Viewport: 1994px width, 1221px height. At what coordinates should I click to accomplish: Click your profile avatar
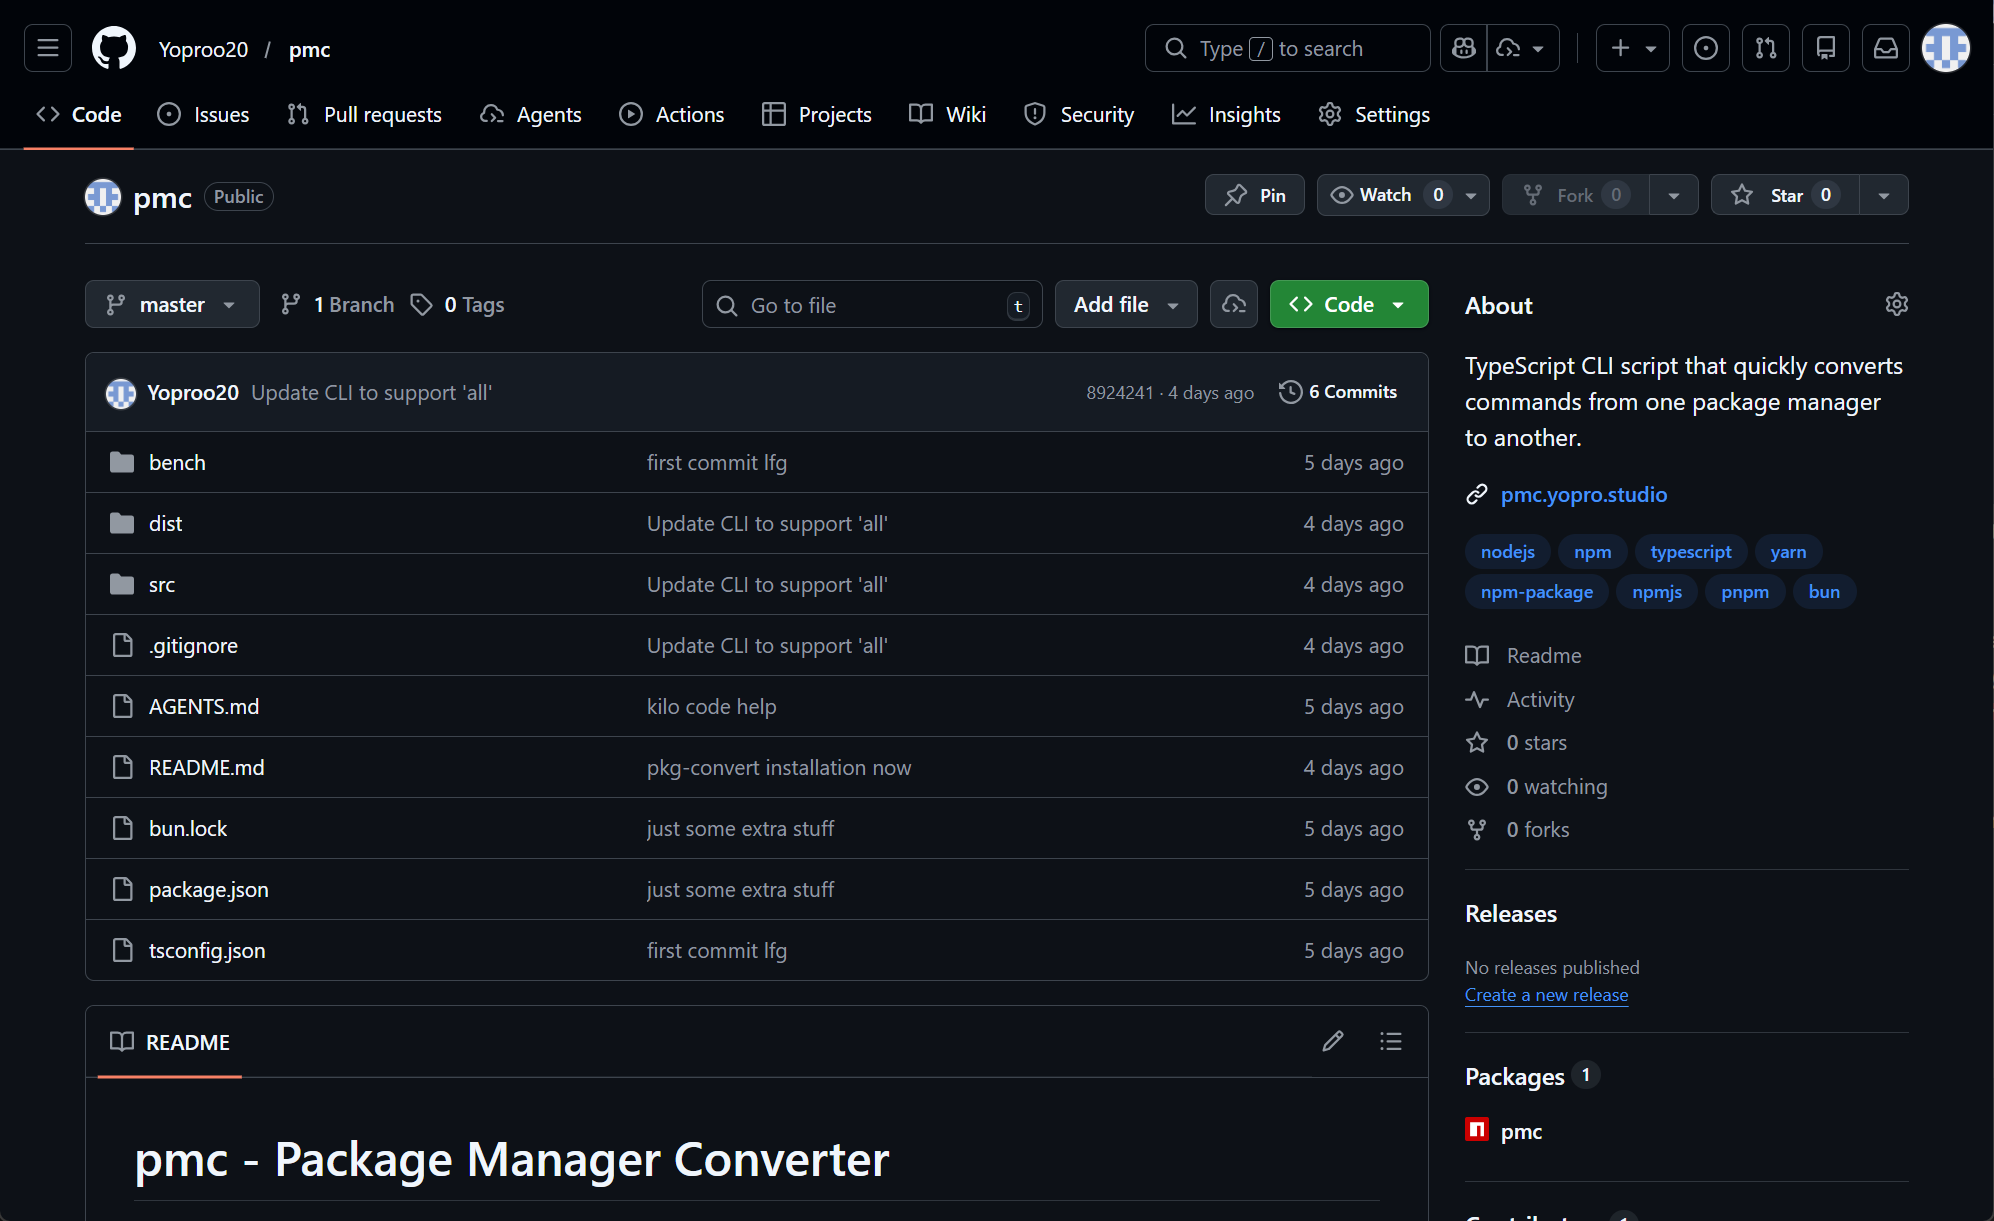1944,48
